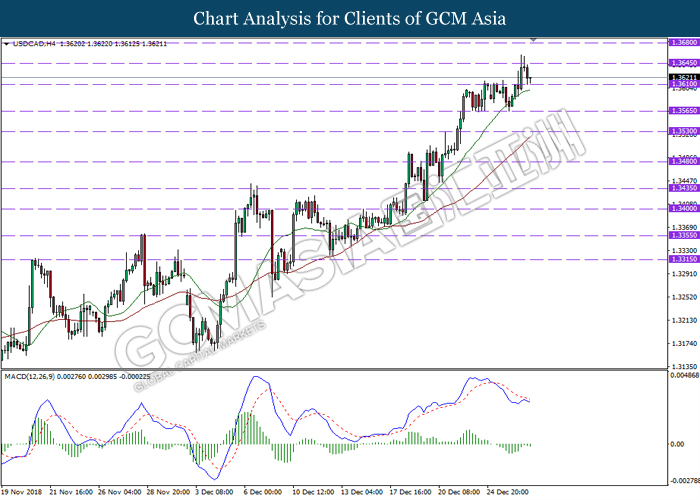Click the 1.32520 price axis value
The height and width of the screenshot is (500, 700).
684,297
